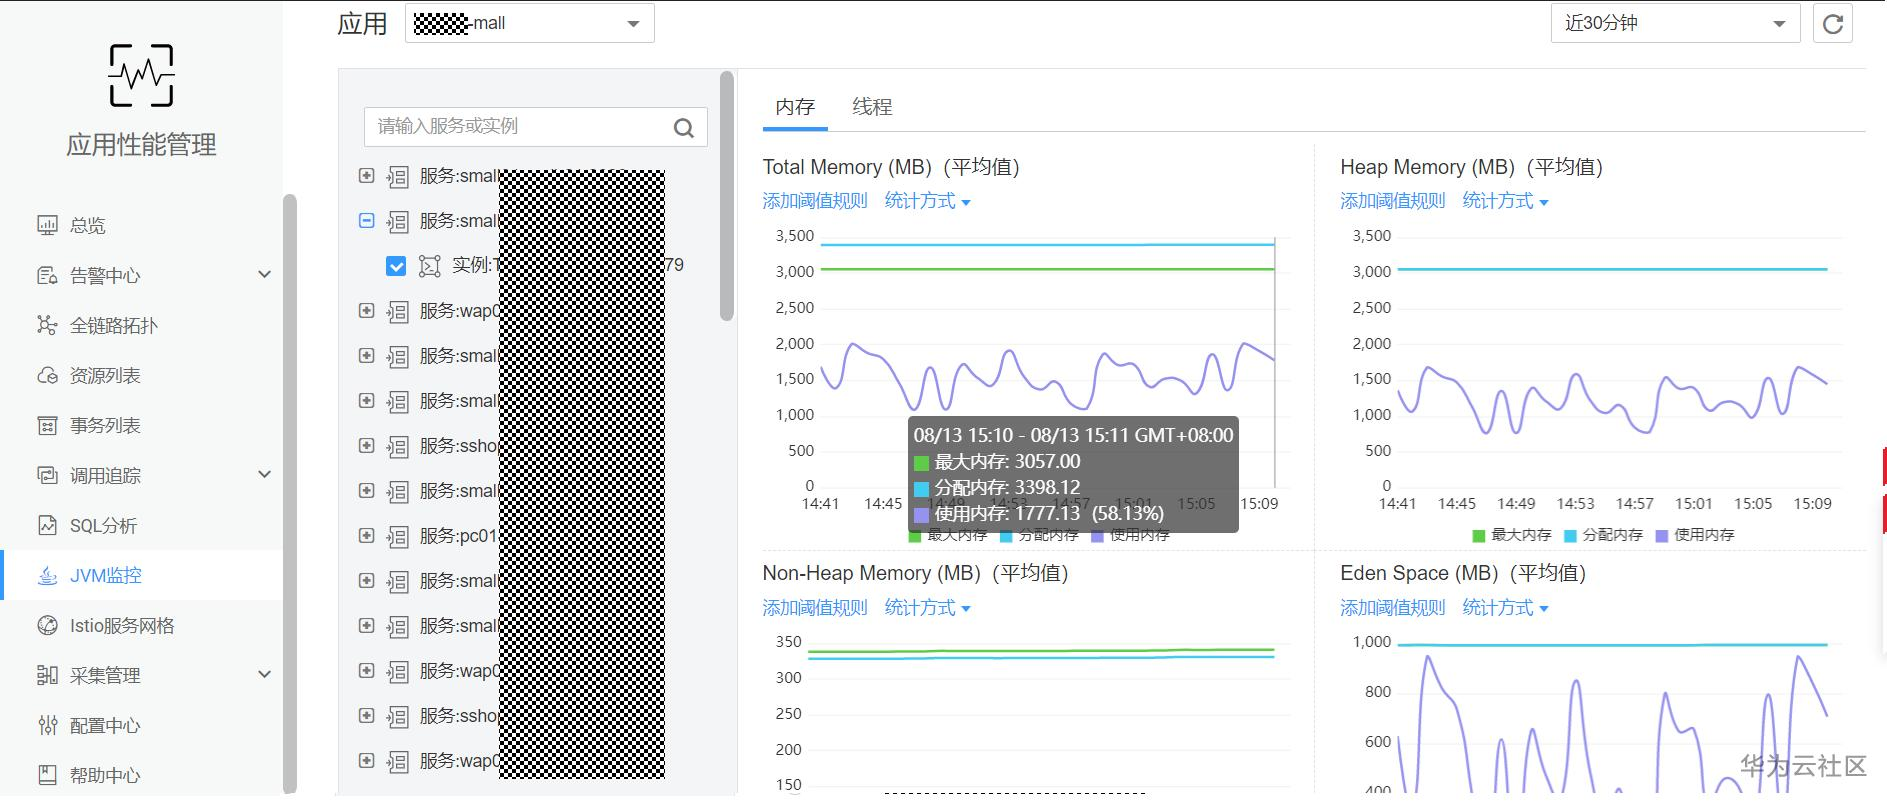Open the Istio服务网格 icon
Image resolution: width=1887 pixels, height=806 pixels.
pos(47,625)
